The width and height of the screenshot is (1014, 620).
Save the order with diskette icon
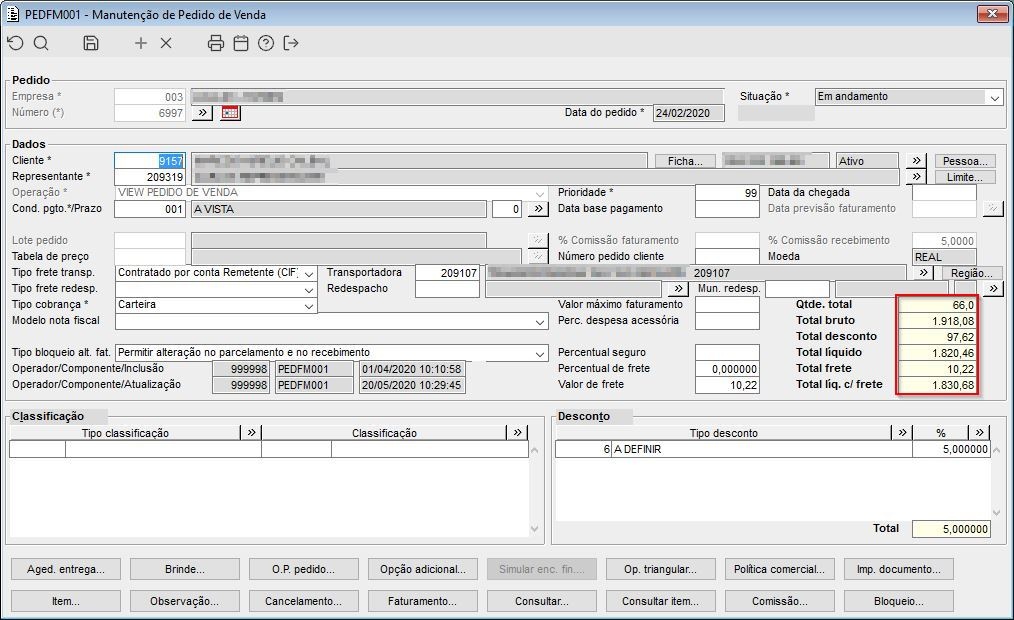coord(91,43)
